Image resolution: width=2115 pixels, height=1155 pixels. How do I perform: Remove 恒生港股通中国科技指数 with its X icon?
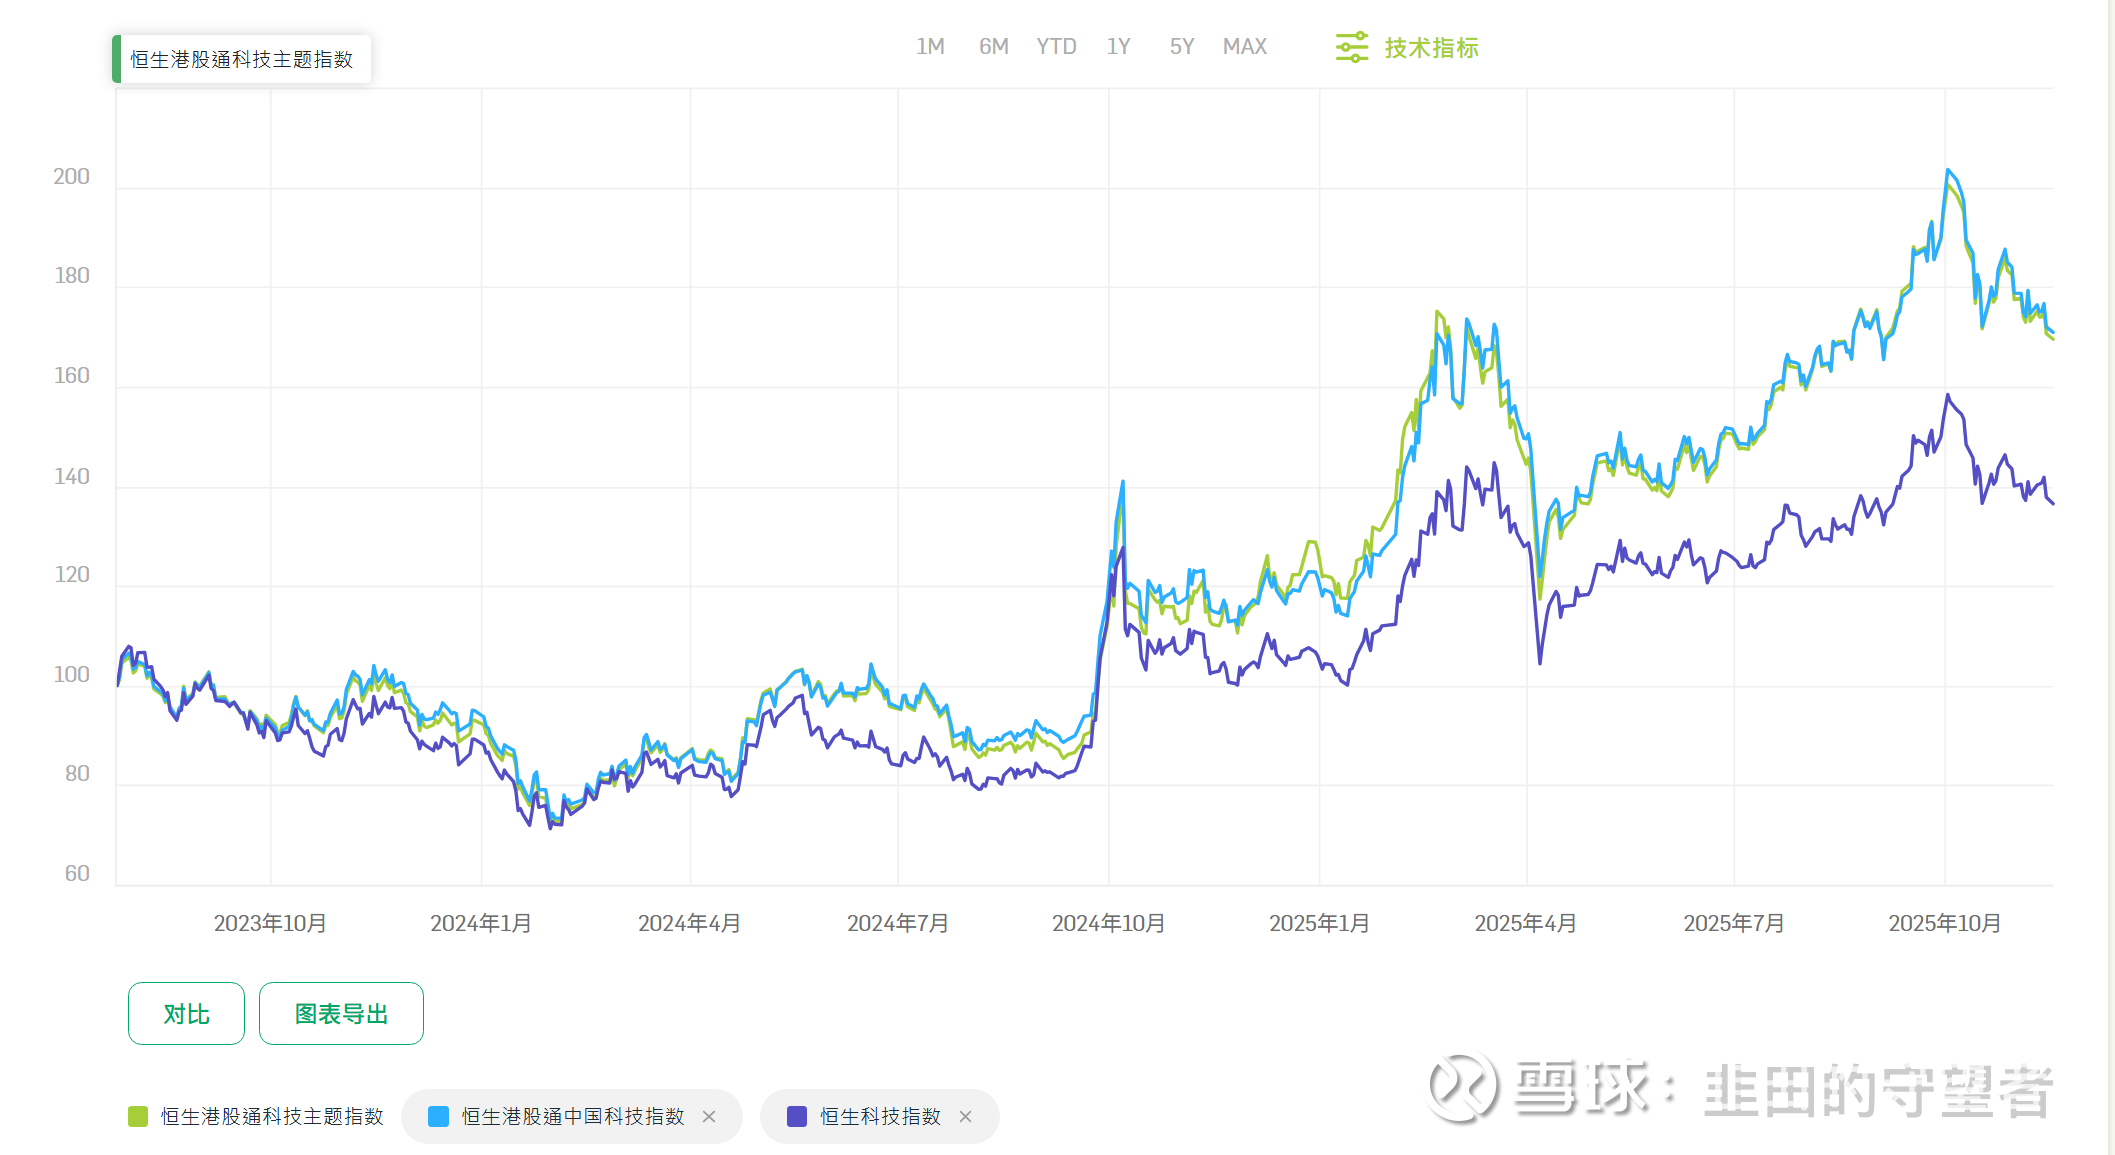click(709, 1117)
